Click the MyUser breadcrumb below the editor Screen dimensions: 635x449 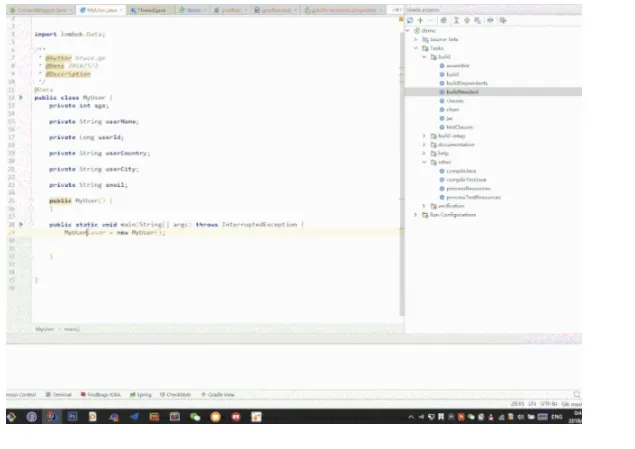[x=45, y=329]
